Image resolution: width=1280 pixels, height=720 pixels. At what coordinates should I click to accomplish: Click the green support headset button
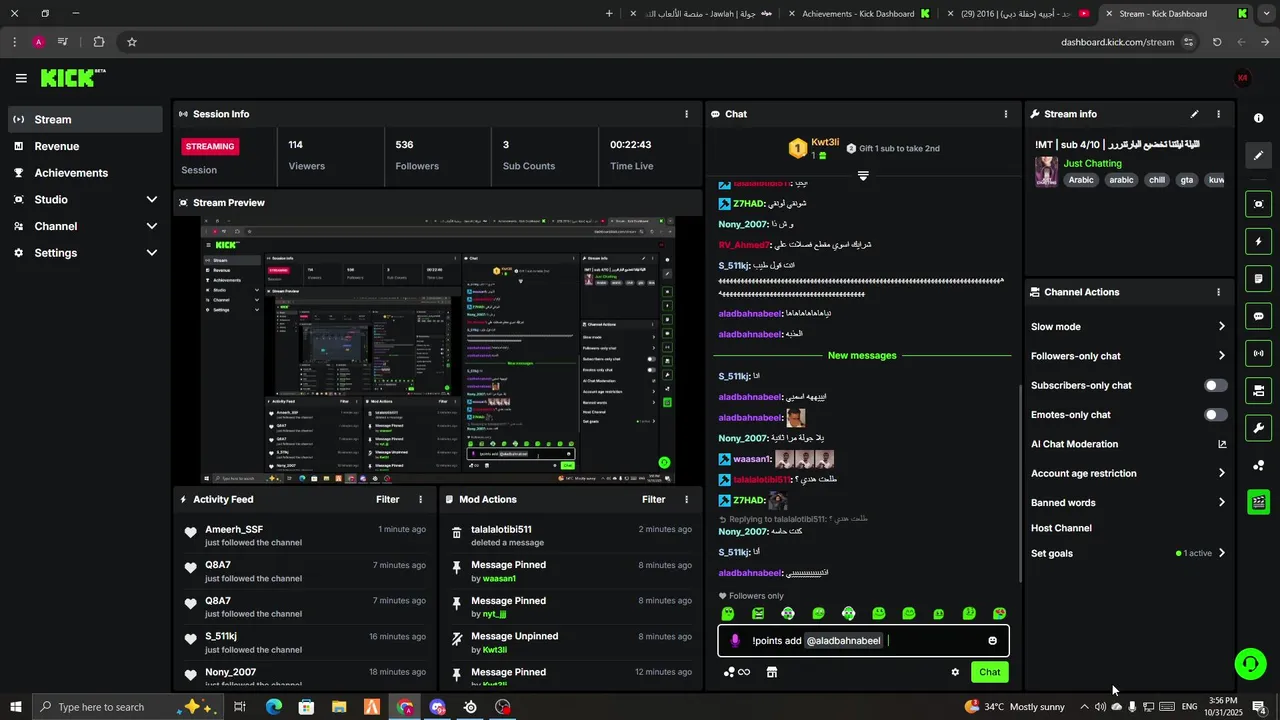coord(1249,663)
